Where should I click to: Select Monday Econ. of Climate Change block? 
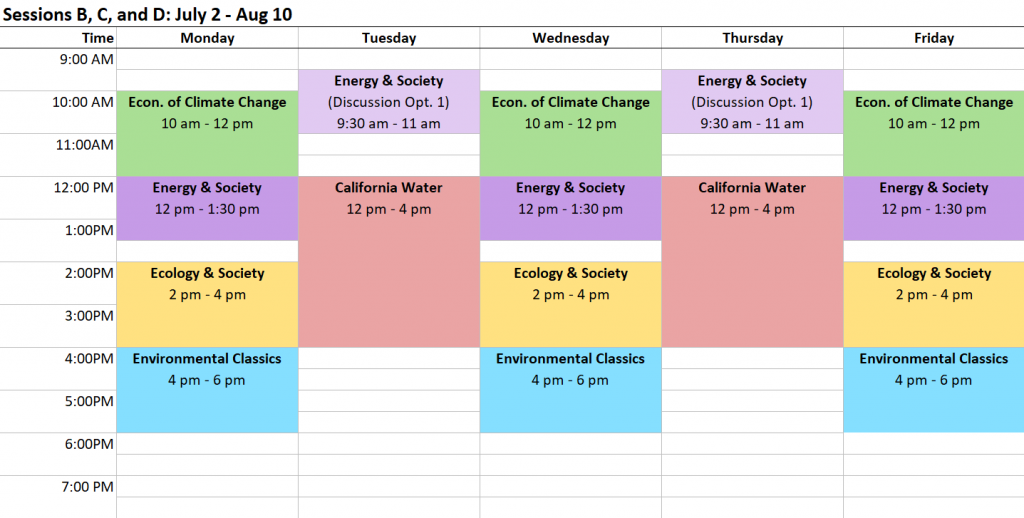pos(207,133)
